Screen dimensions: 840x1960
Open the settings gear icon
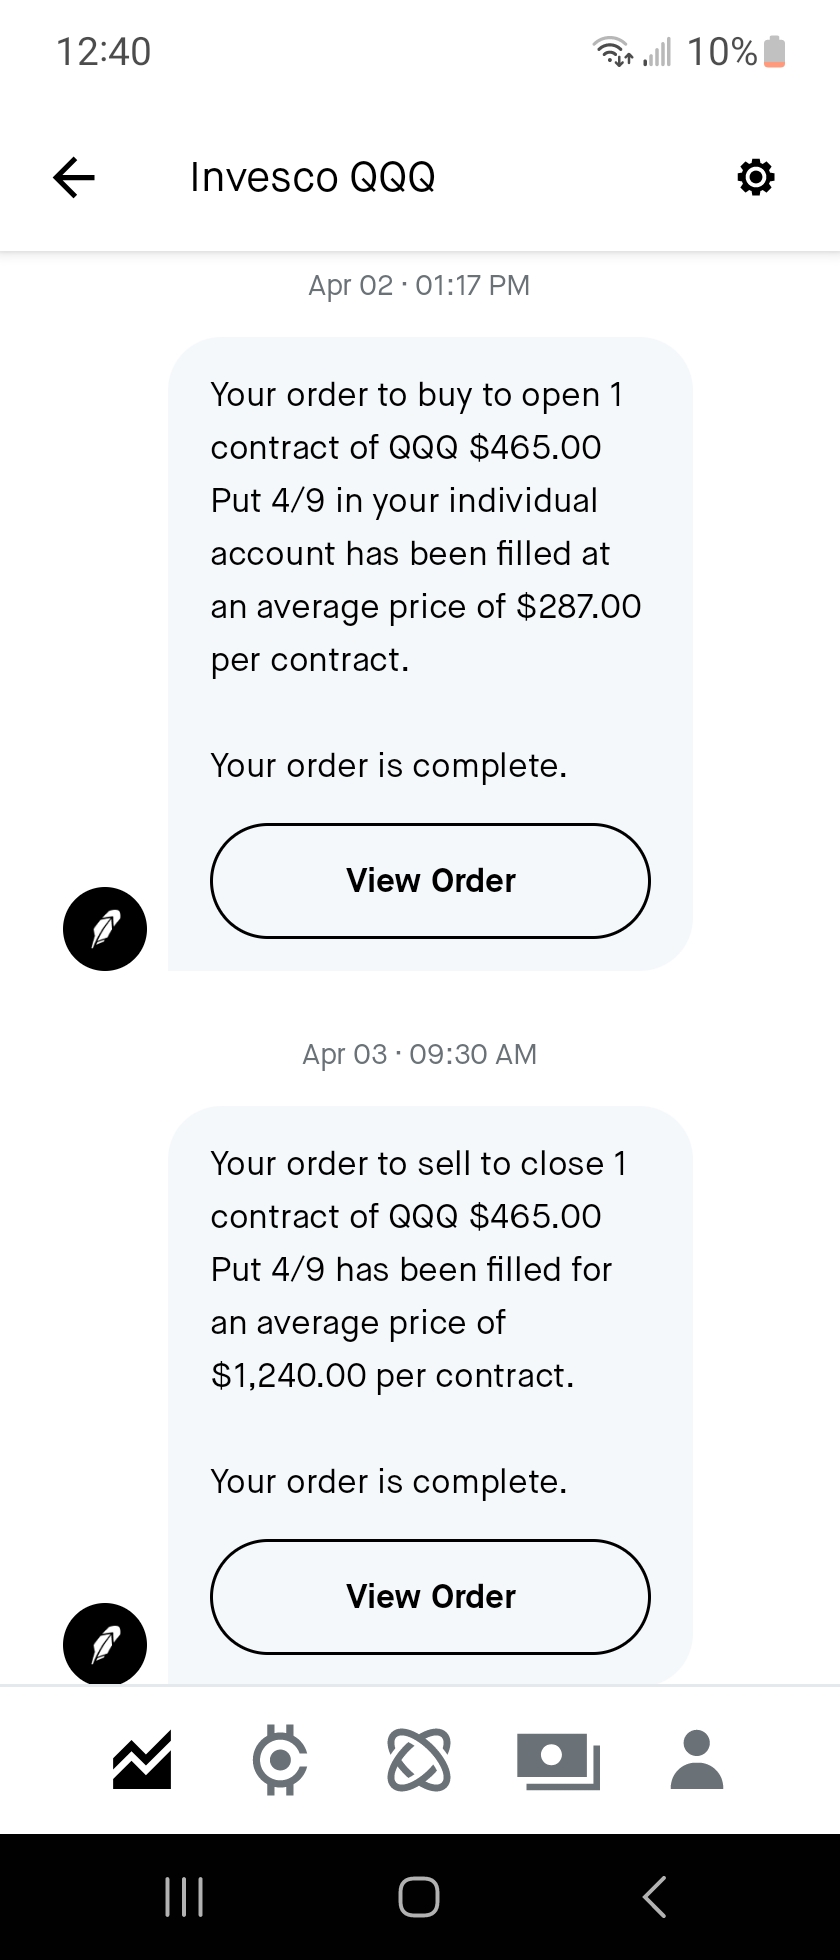755,178
